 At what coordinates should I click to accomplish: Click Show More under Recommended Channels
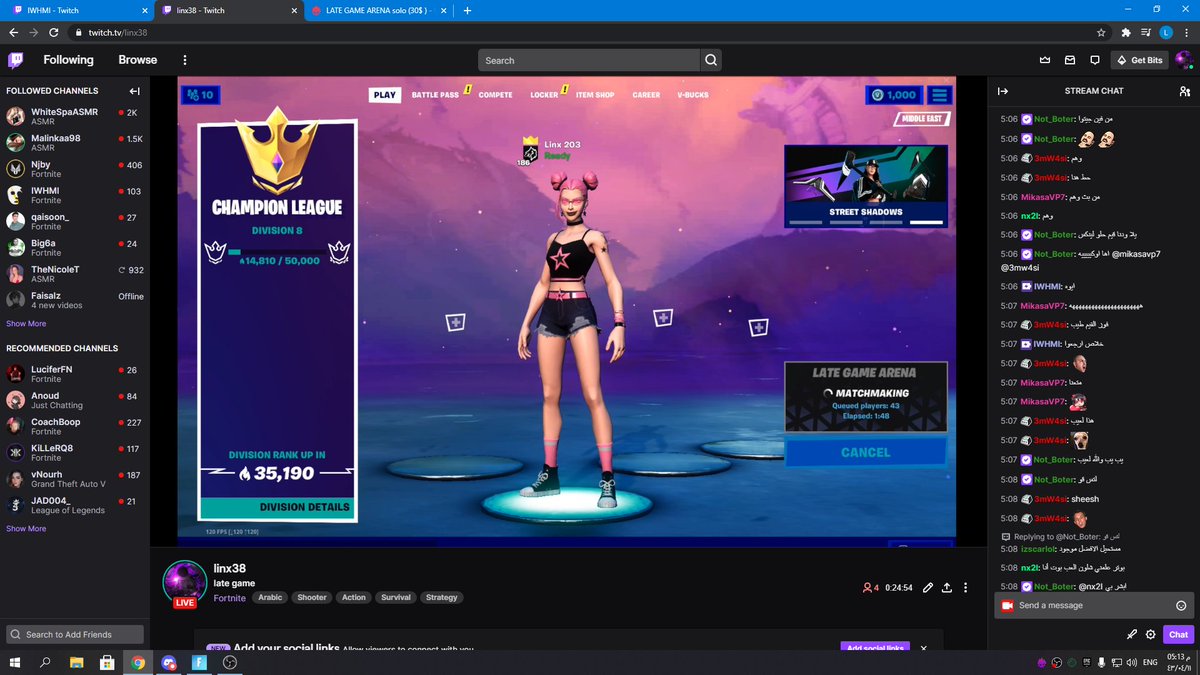[x=26, y=528]
